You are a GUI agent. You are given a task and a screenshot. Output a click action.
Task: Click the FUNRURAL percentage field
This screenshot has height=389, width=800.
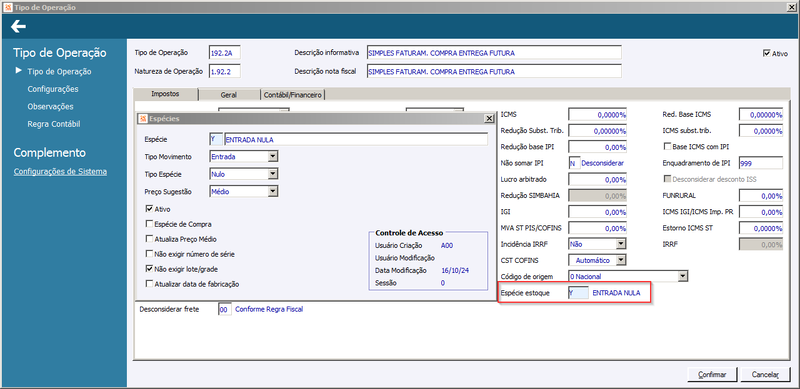coord(761,196)
